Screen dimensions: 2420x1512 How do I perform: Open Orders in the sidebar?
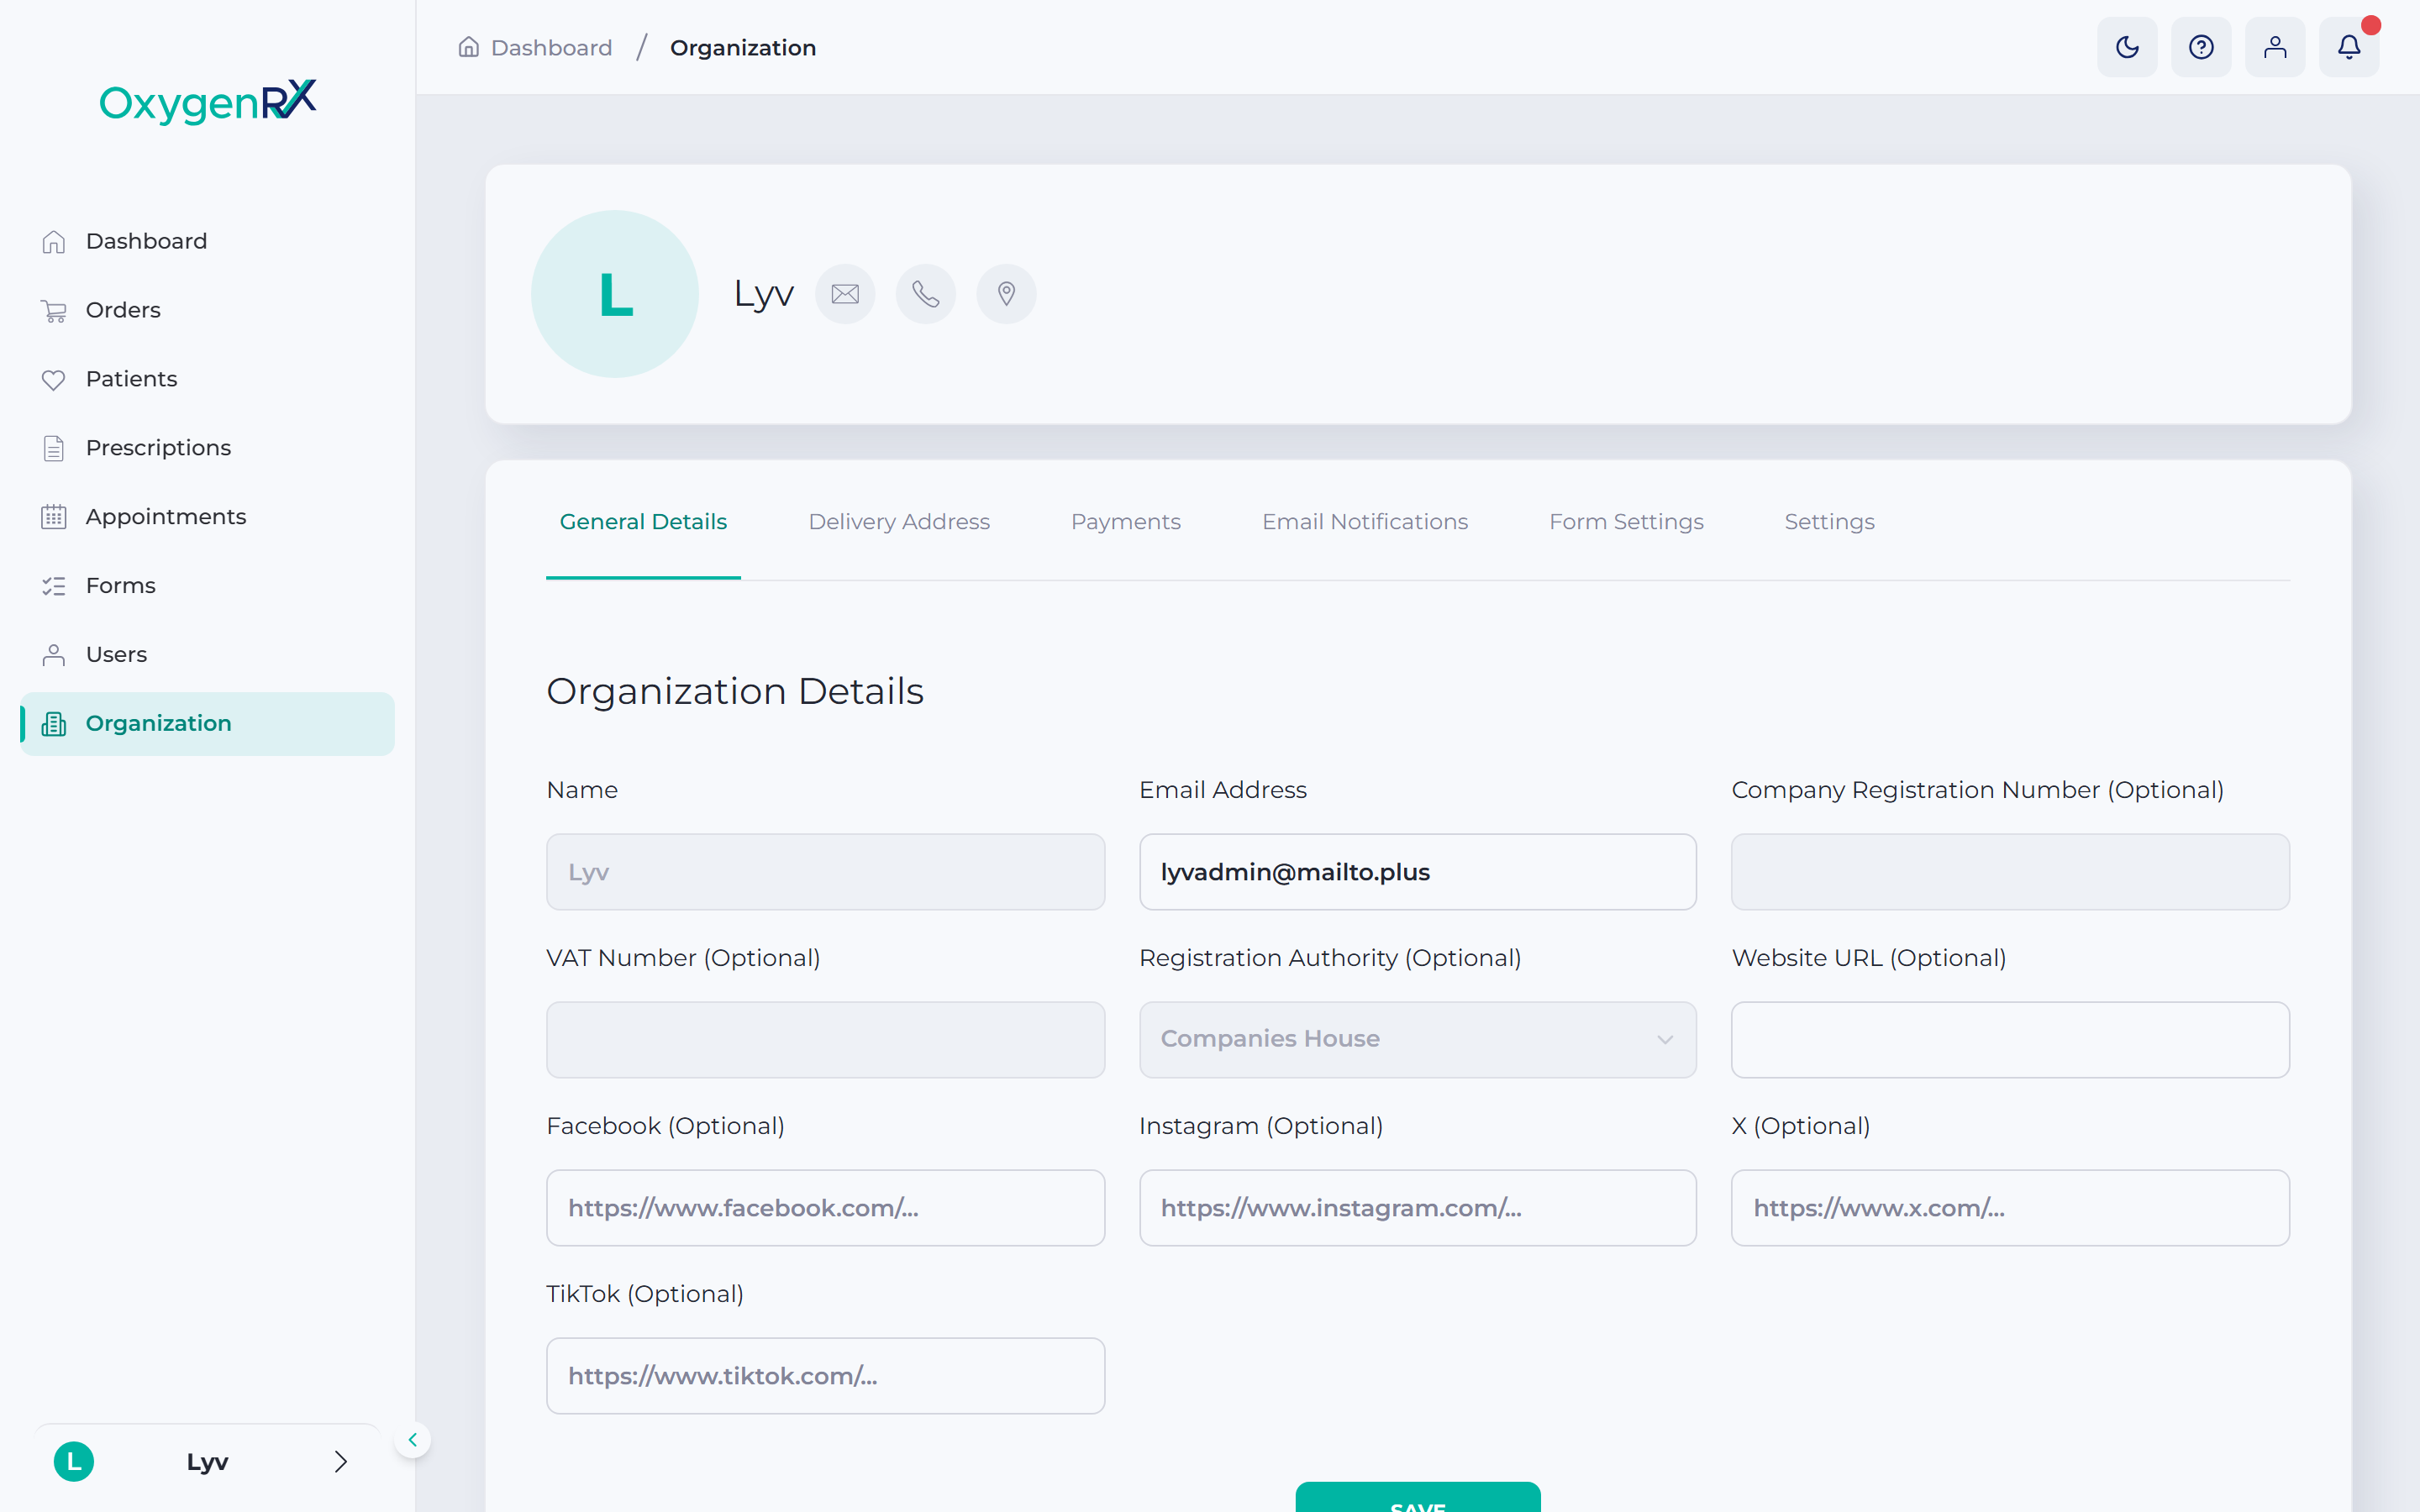[207, 311]
